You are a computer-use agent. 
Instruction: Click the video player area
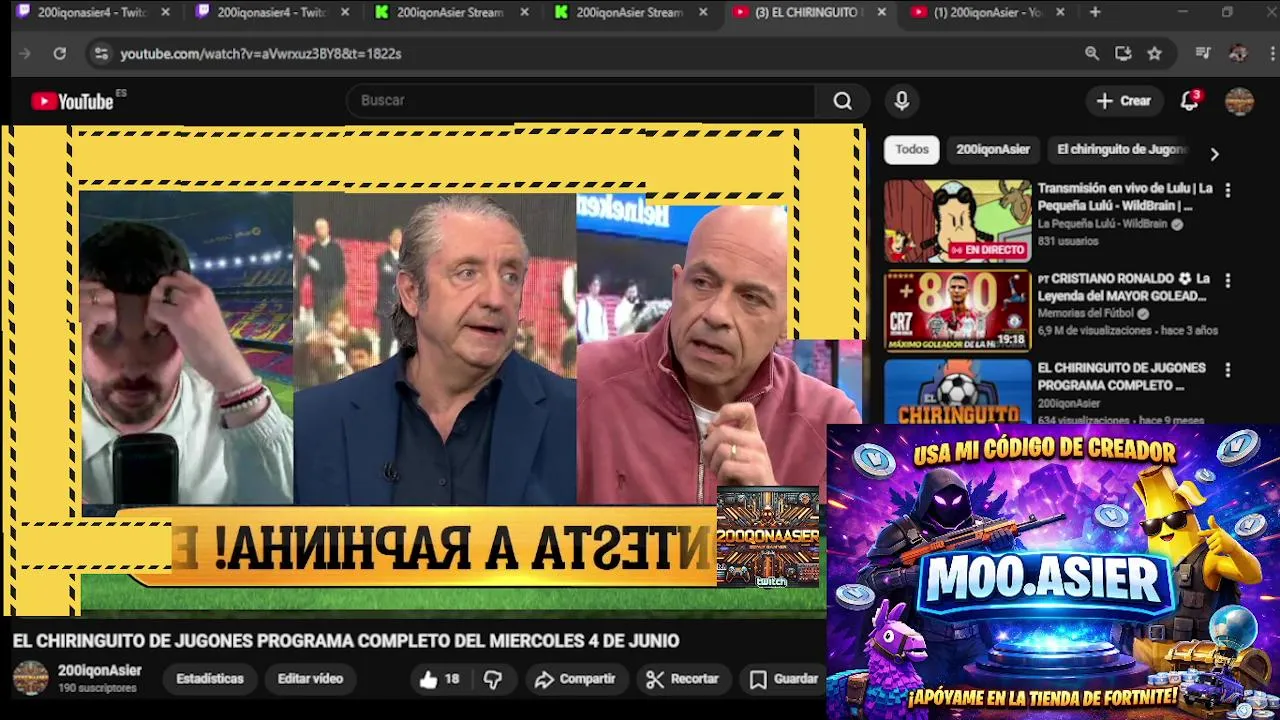pos(432,370)
